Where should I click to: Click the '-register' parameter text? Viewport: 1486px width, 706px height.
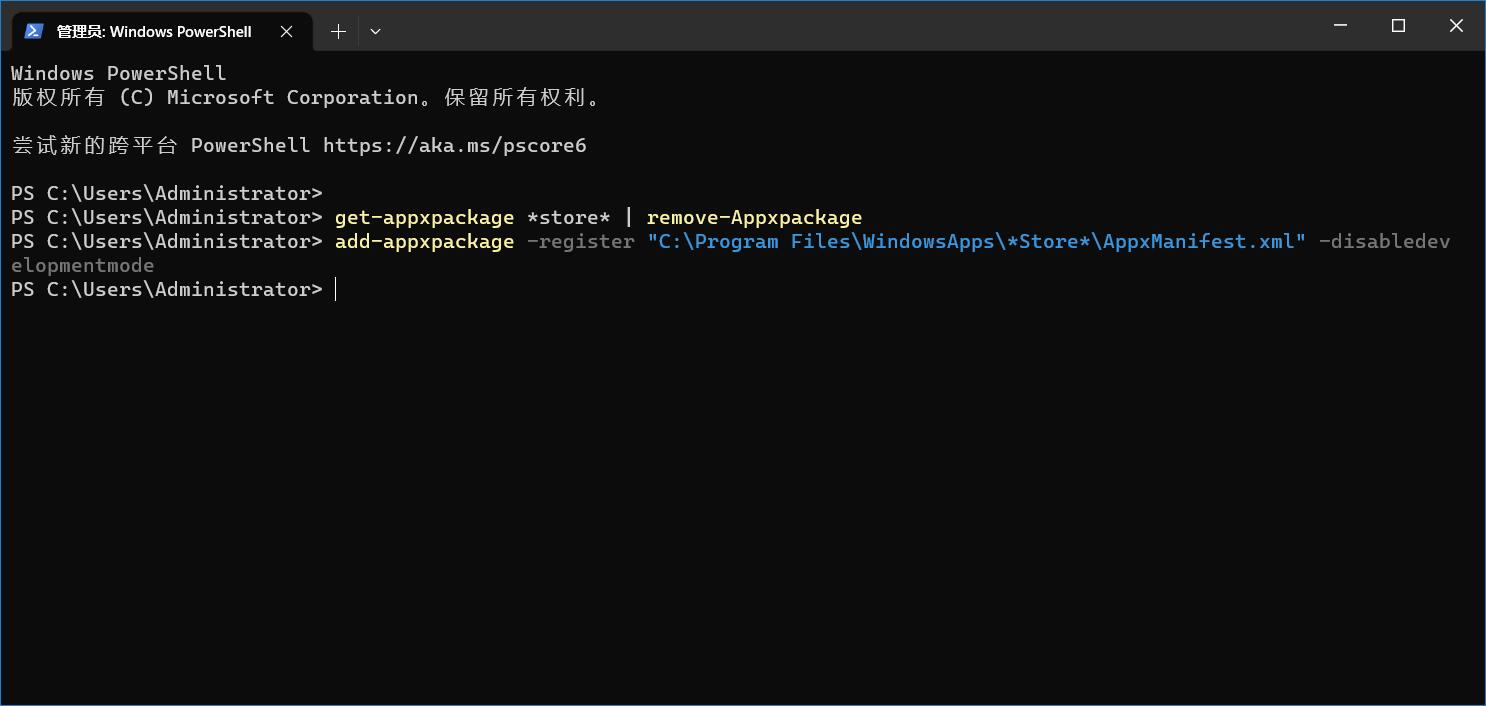tap(581, 241)
